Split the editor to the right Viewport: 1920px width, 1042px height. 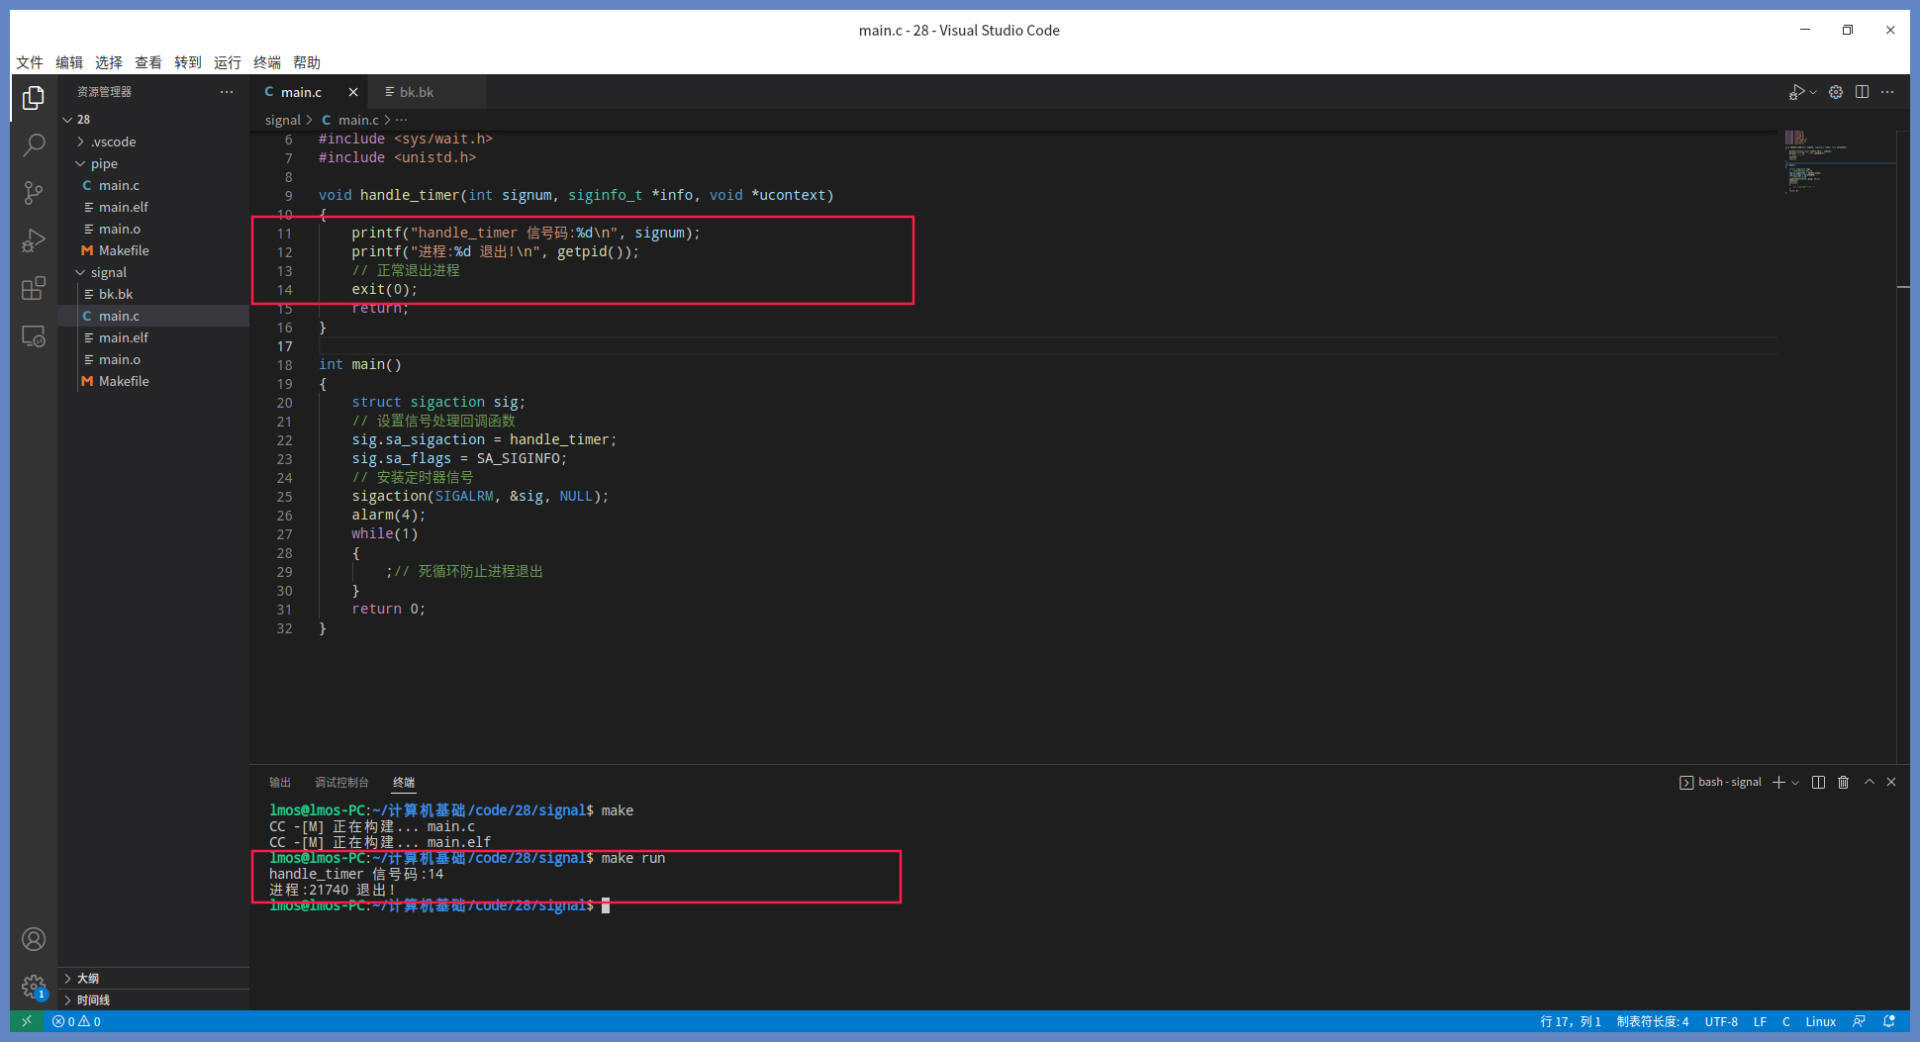pyautogui.click(x=1861, y=92)
